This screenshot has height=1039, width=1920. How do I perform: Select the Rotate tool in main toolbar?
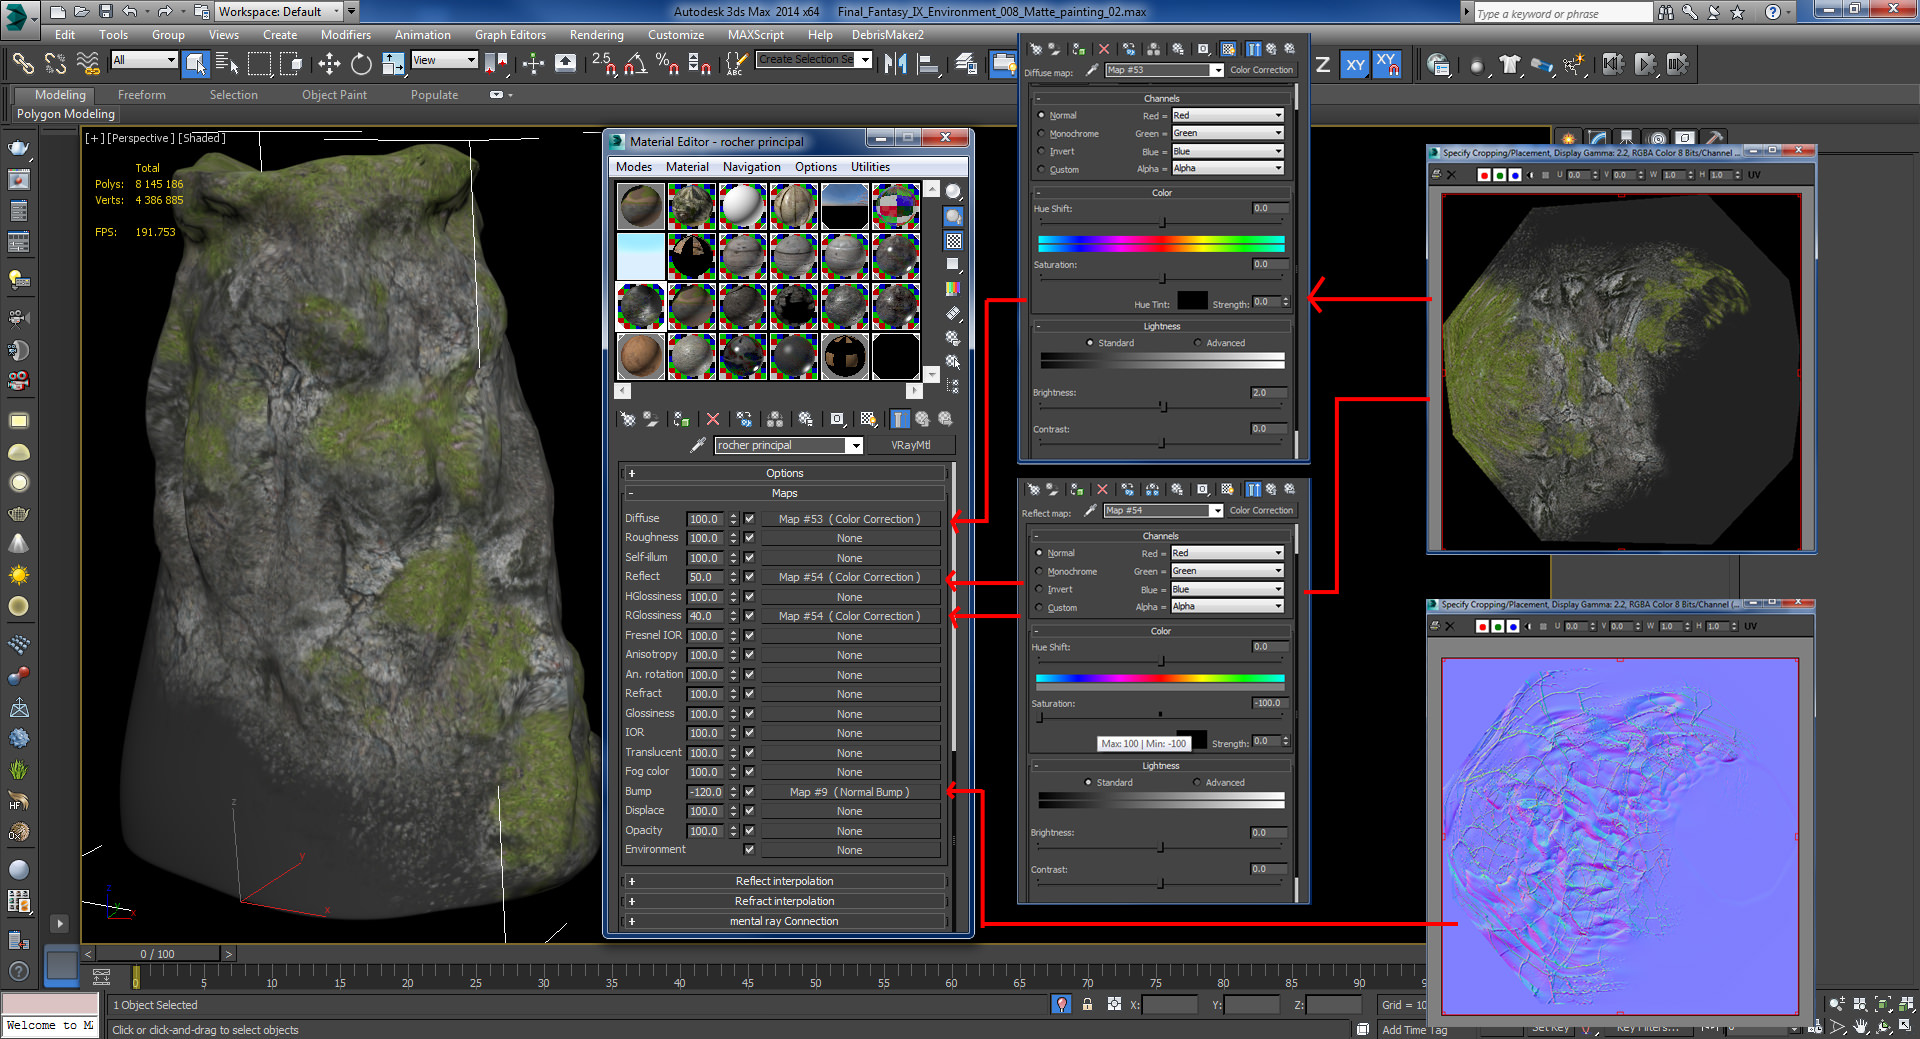[x=361, y=65]
